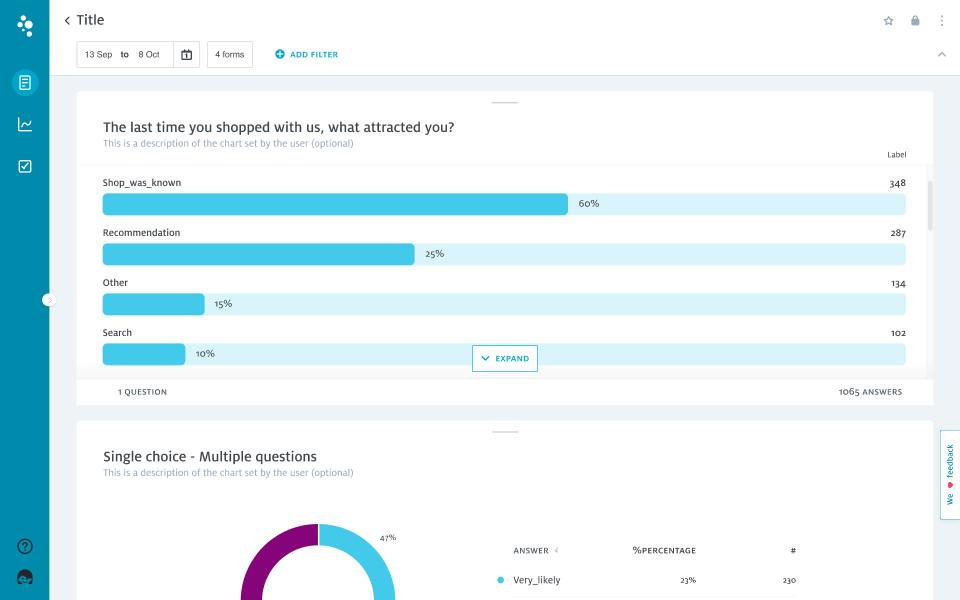Screen dimensions: 960x600
Task: Click the Recommendation 25% bar
Action: tap(258, 254)
